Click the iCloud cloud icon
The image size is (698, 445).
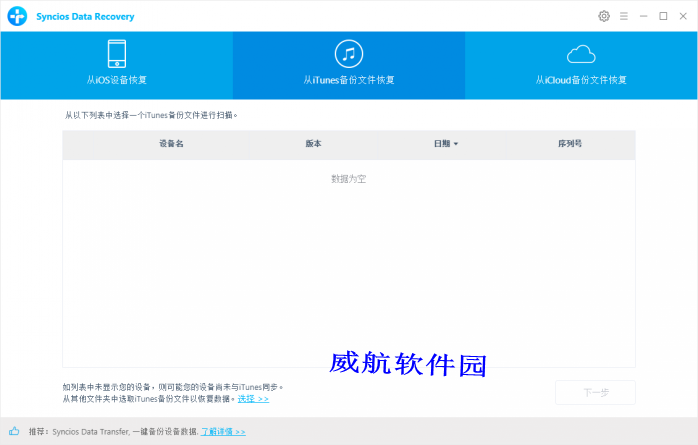(581, 54)
